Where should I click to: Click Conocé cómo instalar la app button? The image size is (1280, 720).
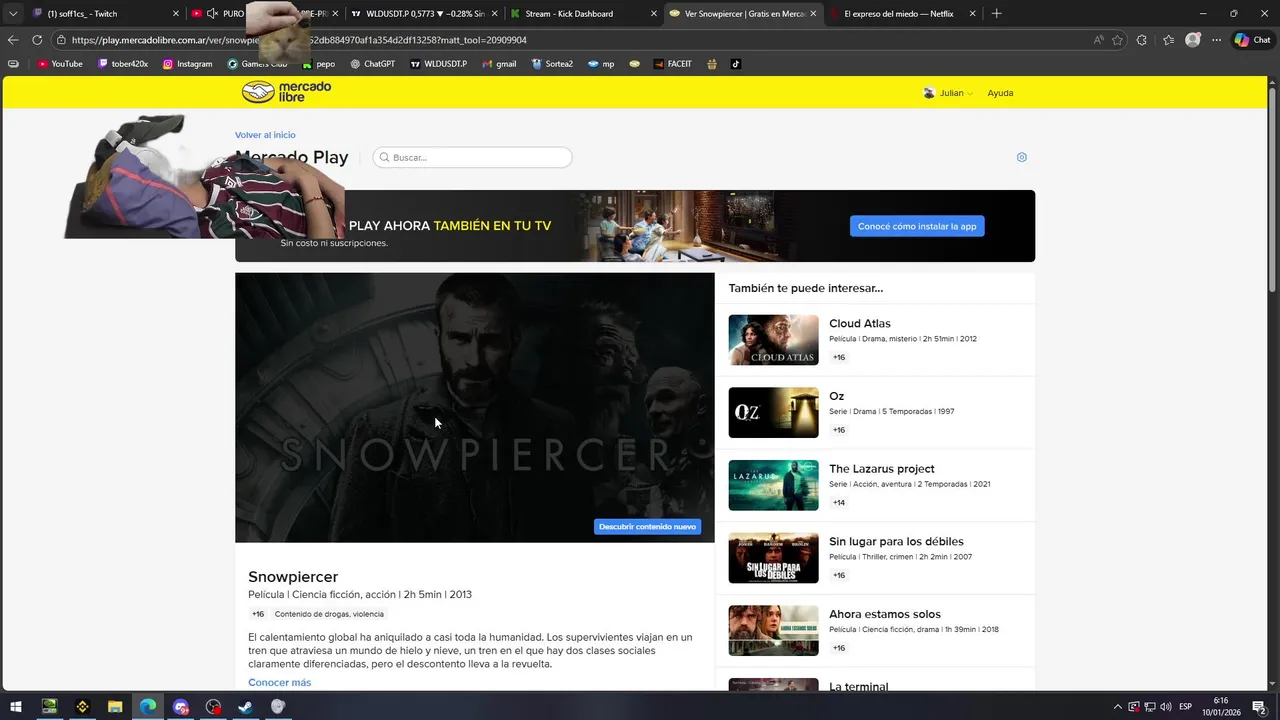(917, 226)
